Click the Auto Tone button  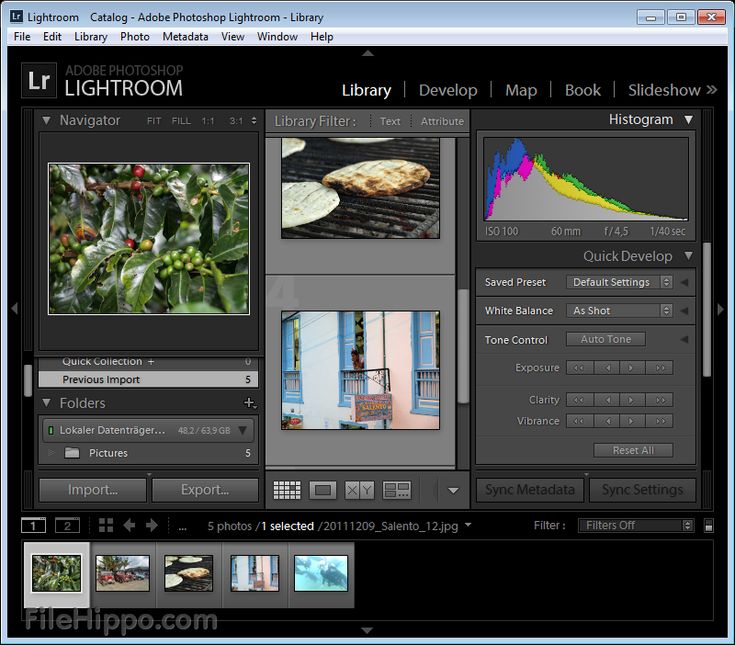pos(606,339)
